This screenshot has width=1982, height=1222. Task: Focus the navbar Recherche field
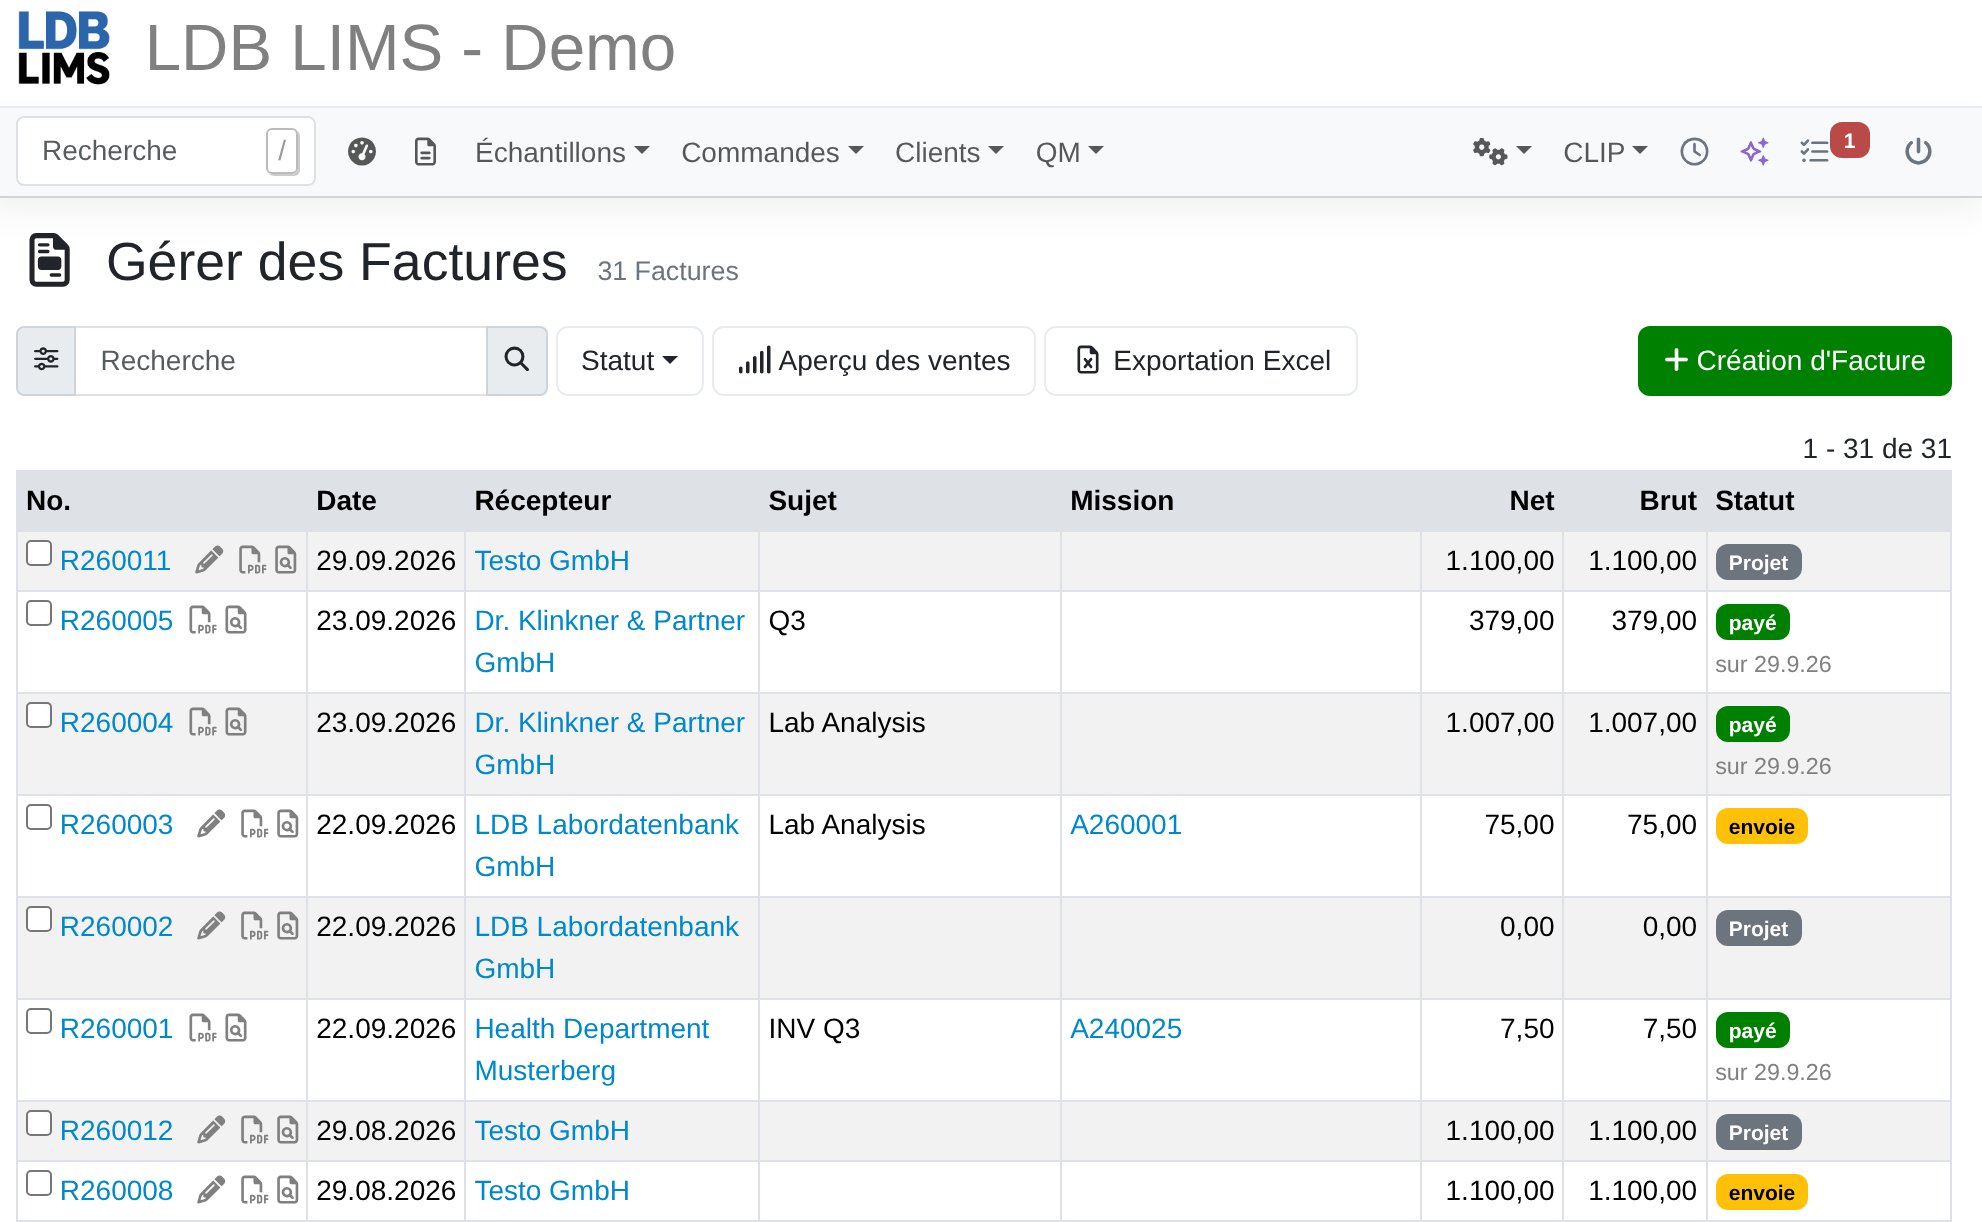click(x=166, y=151)
